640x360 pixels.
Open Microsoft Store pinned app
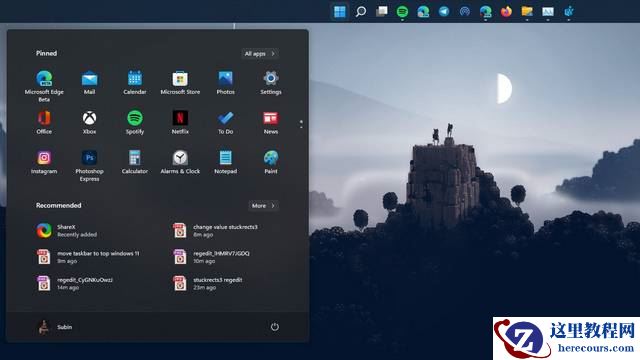pos(180,83)
